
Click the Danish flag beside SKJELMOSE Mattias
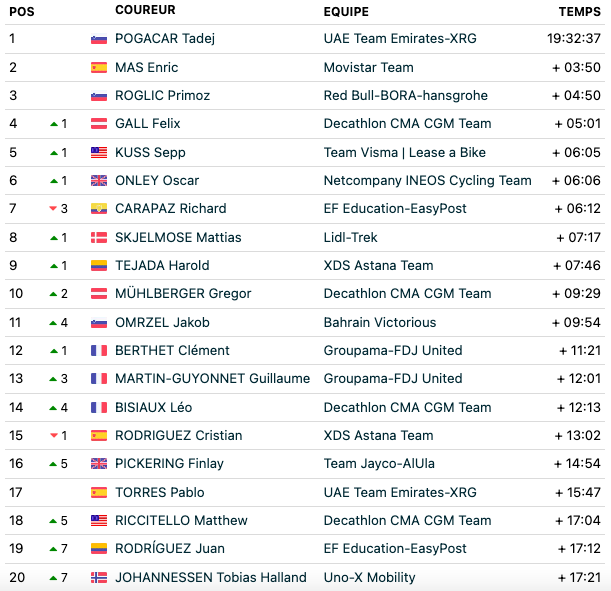pyautogui.click(x=99, y=238)
